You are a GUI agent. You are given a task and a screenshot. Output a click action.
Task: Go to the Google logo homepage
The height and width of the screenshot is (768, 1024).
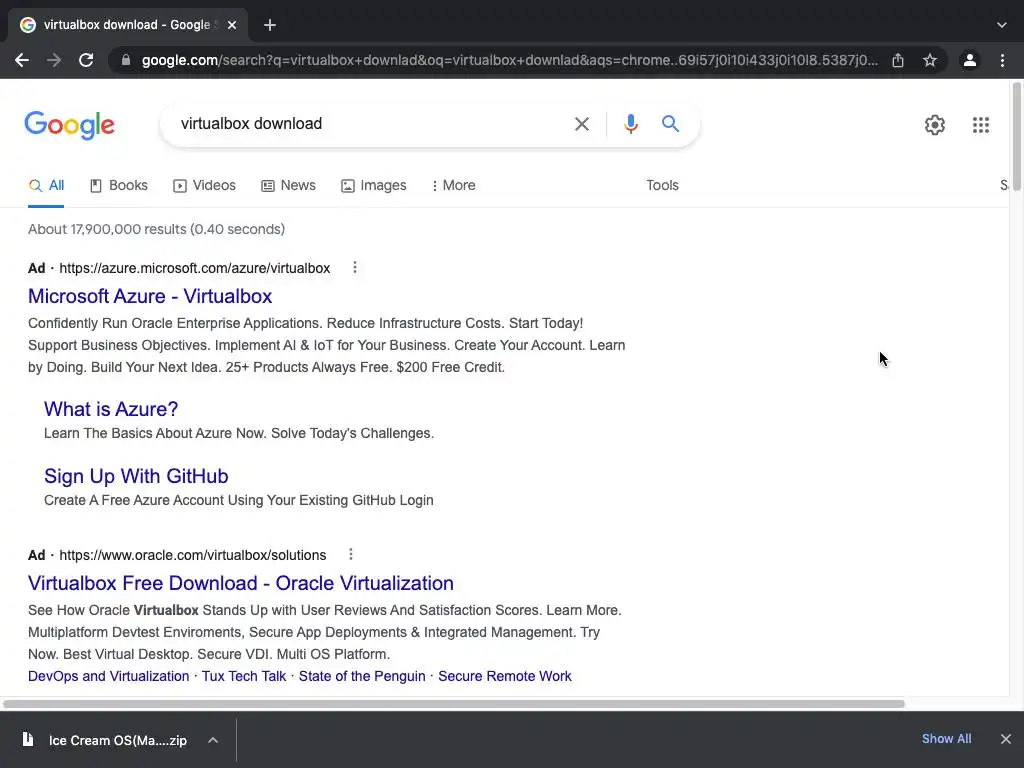coord(69,125)
